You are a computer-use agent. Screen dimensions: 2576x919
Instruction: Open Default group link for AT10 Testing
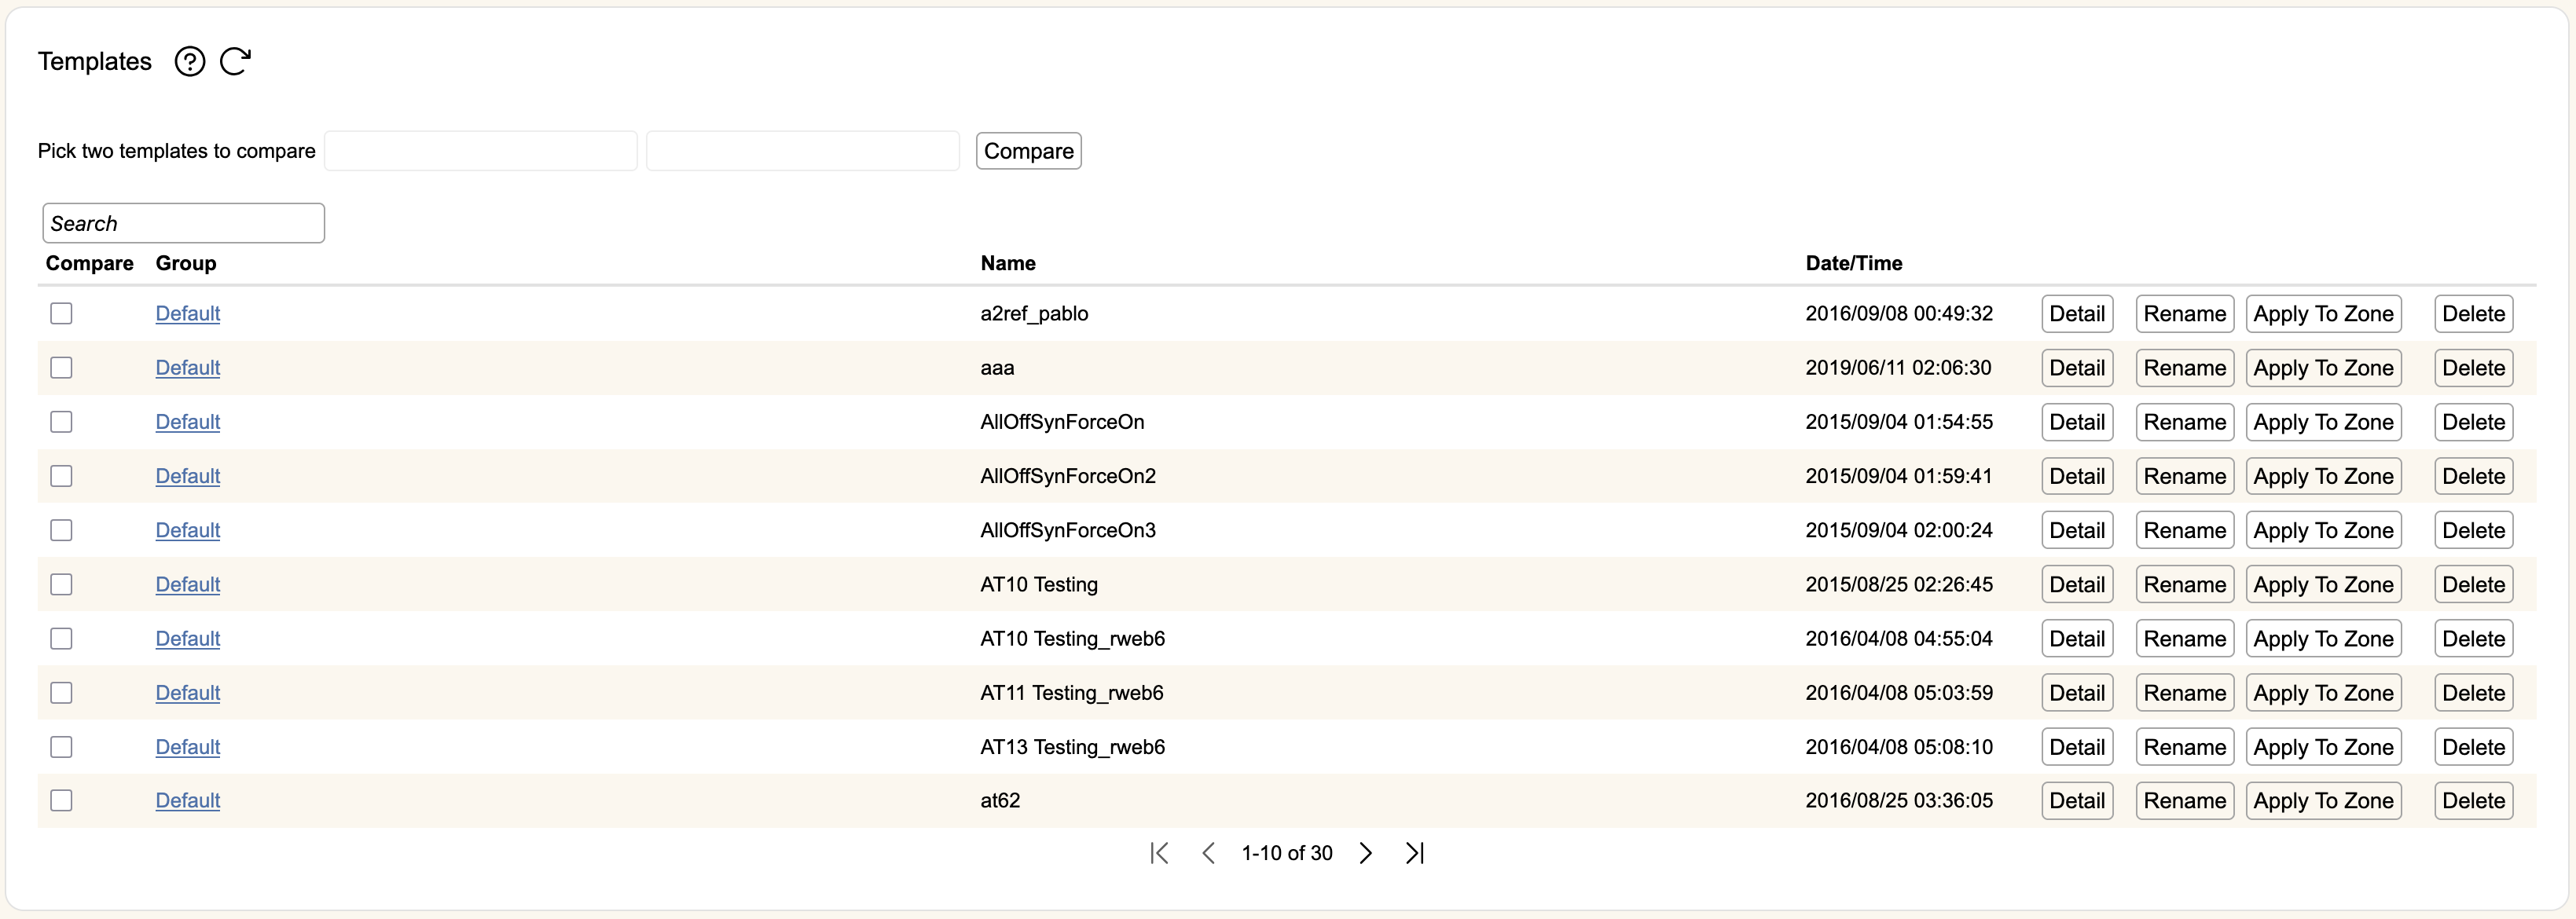(188, 584)
